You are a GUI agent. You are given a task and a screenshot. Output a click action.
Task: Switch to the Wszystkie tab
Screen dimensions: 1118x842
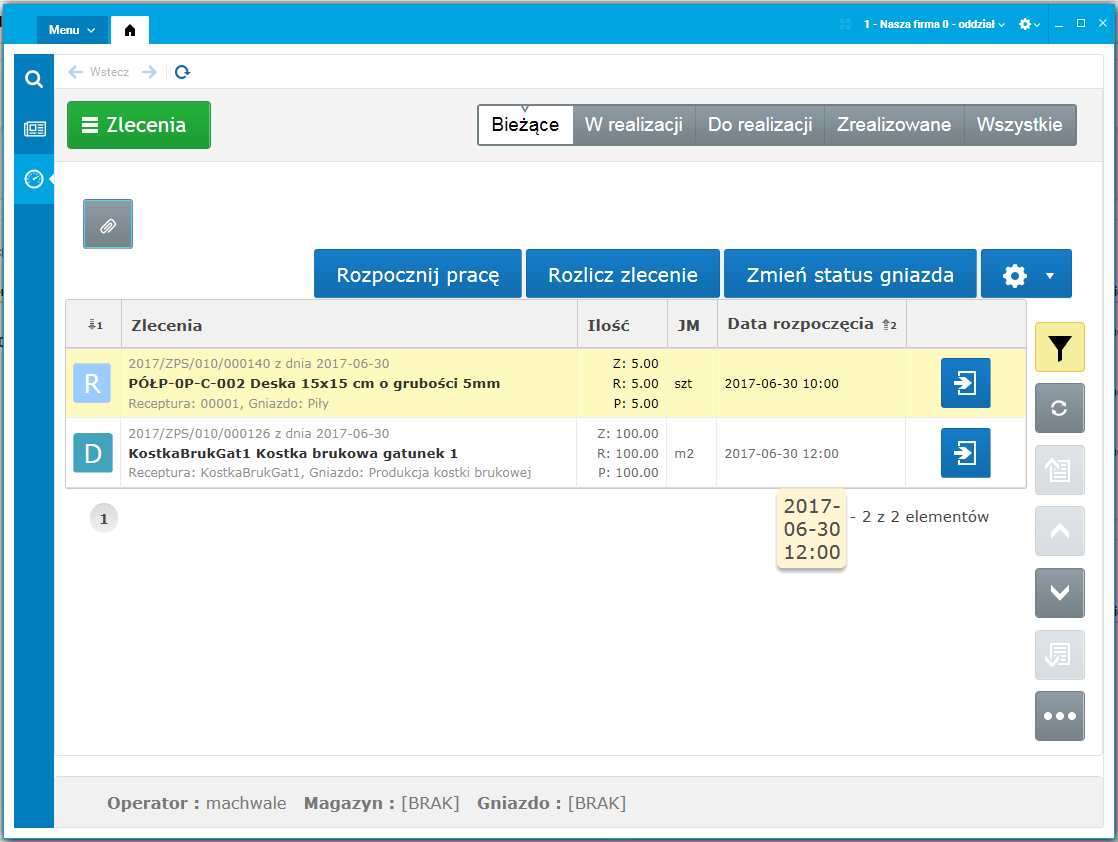pyautogui.click(x=1020, y=125)
